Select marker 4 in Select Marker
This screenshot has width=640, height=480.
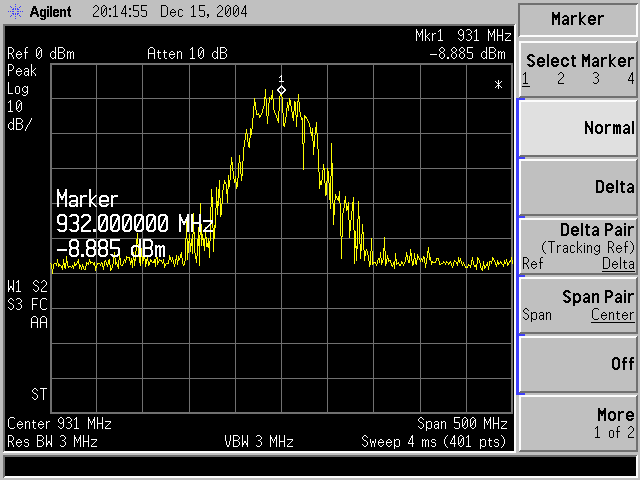(x=631, y=78)
